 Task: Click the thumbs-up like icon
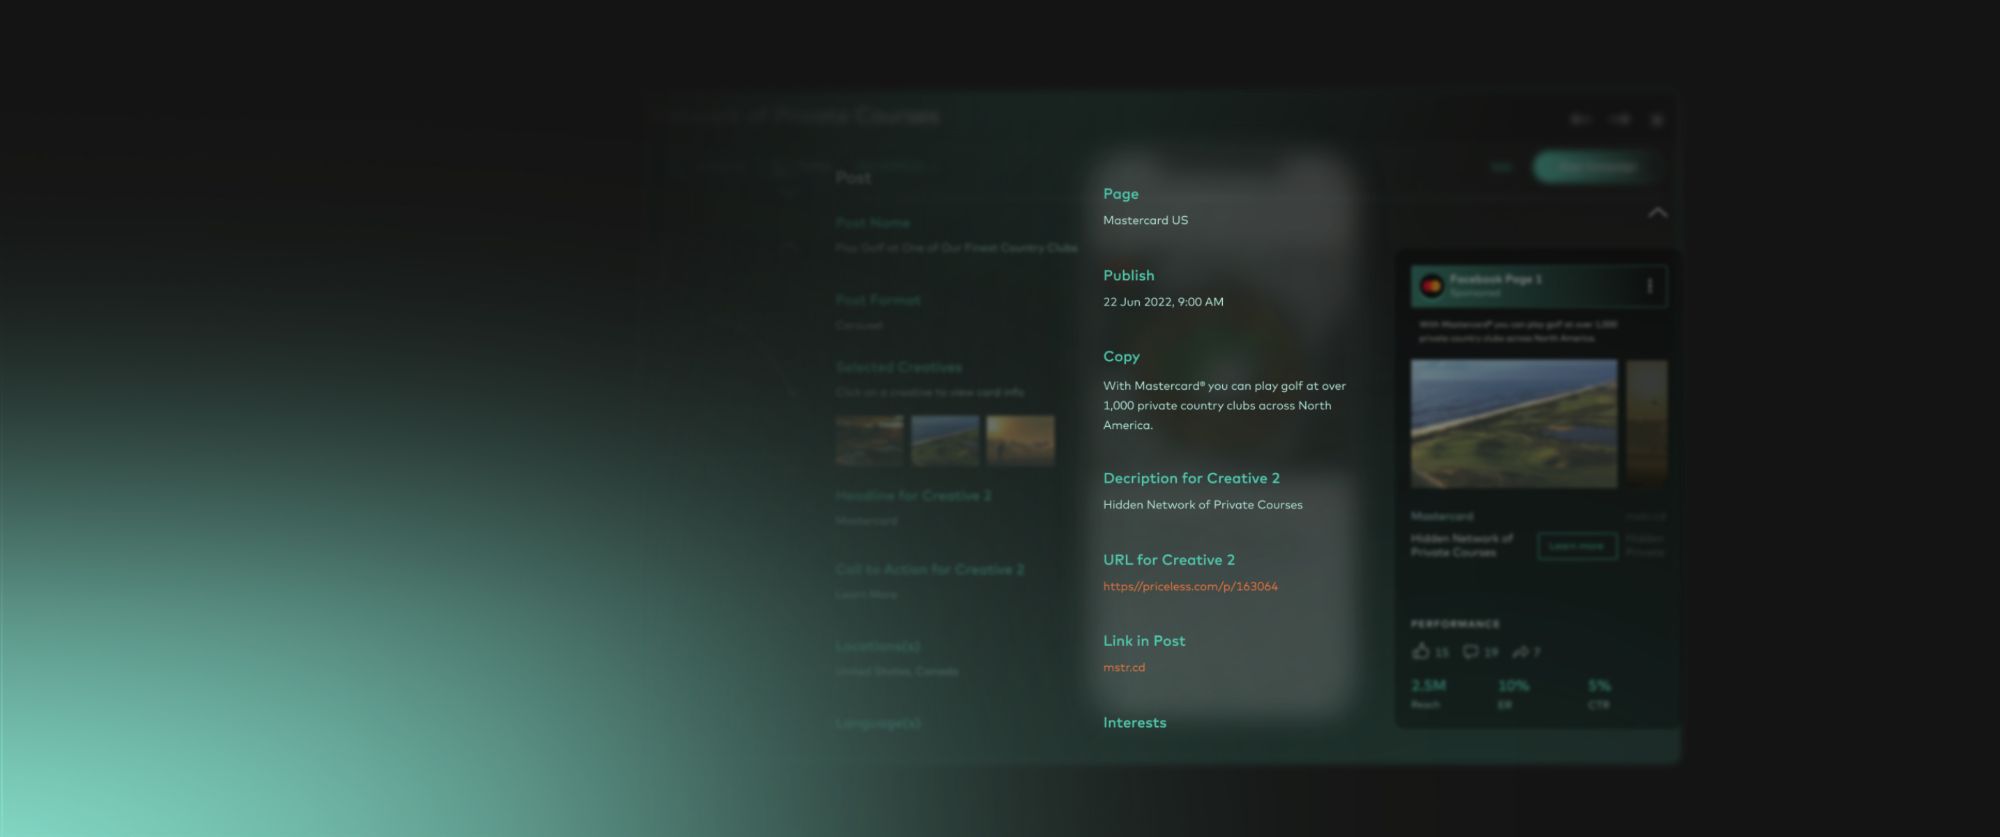1421,652
